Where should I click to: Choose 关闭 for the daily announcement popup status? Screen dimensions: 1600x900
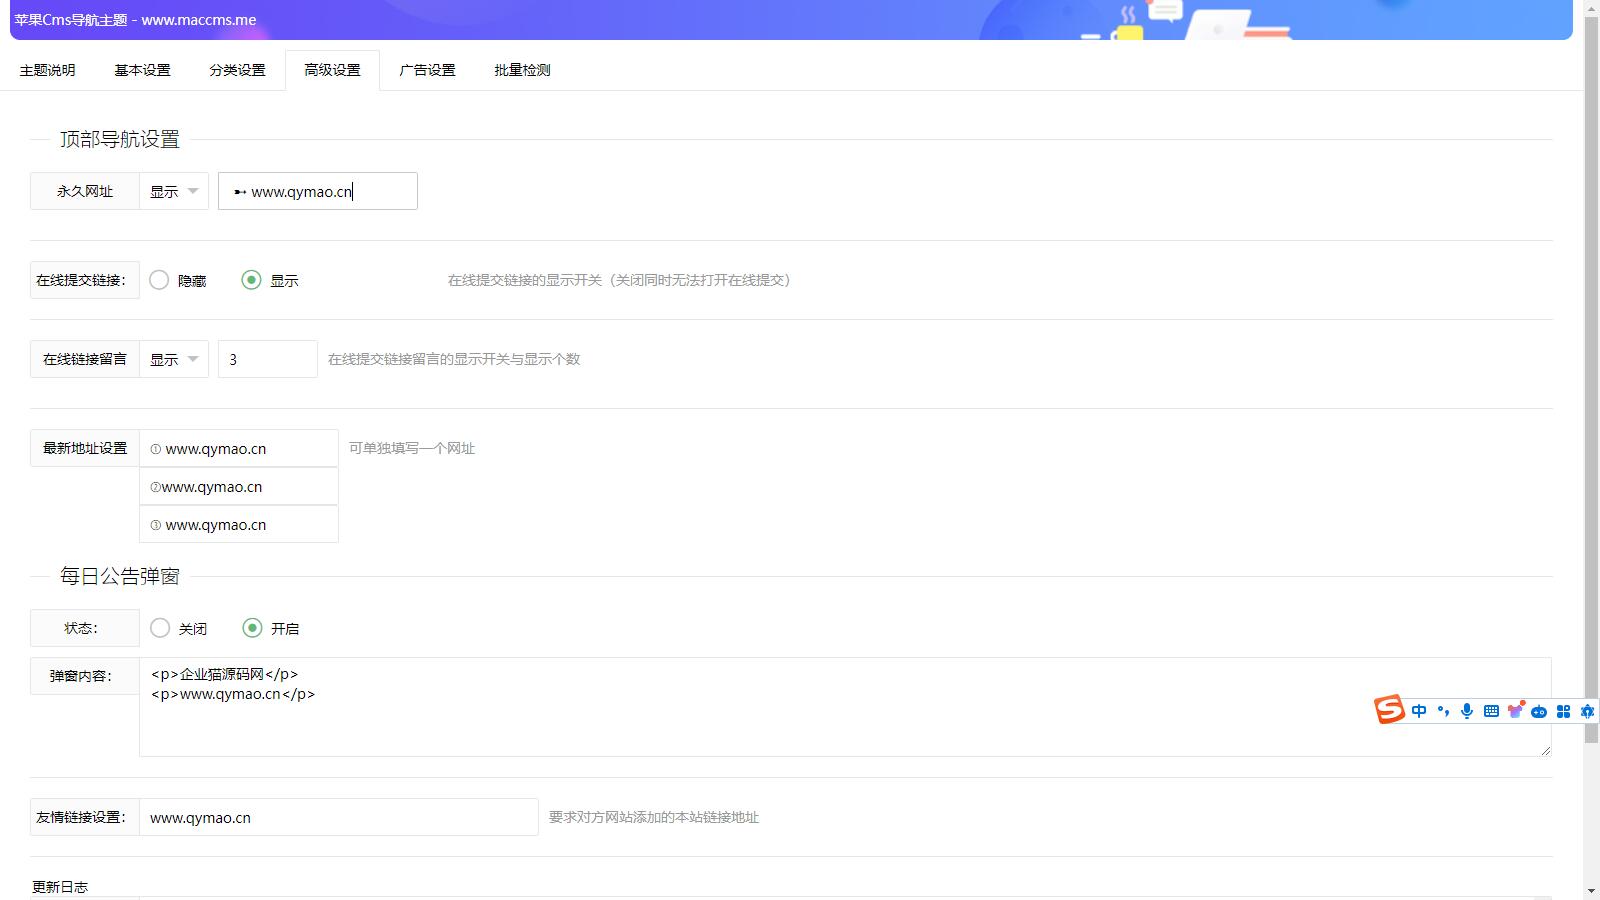pyautogui.click(x=160, y=628)
